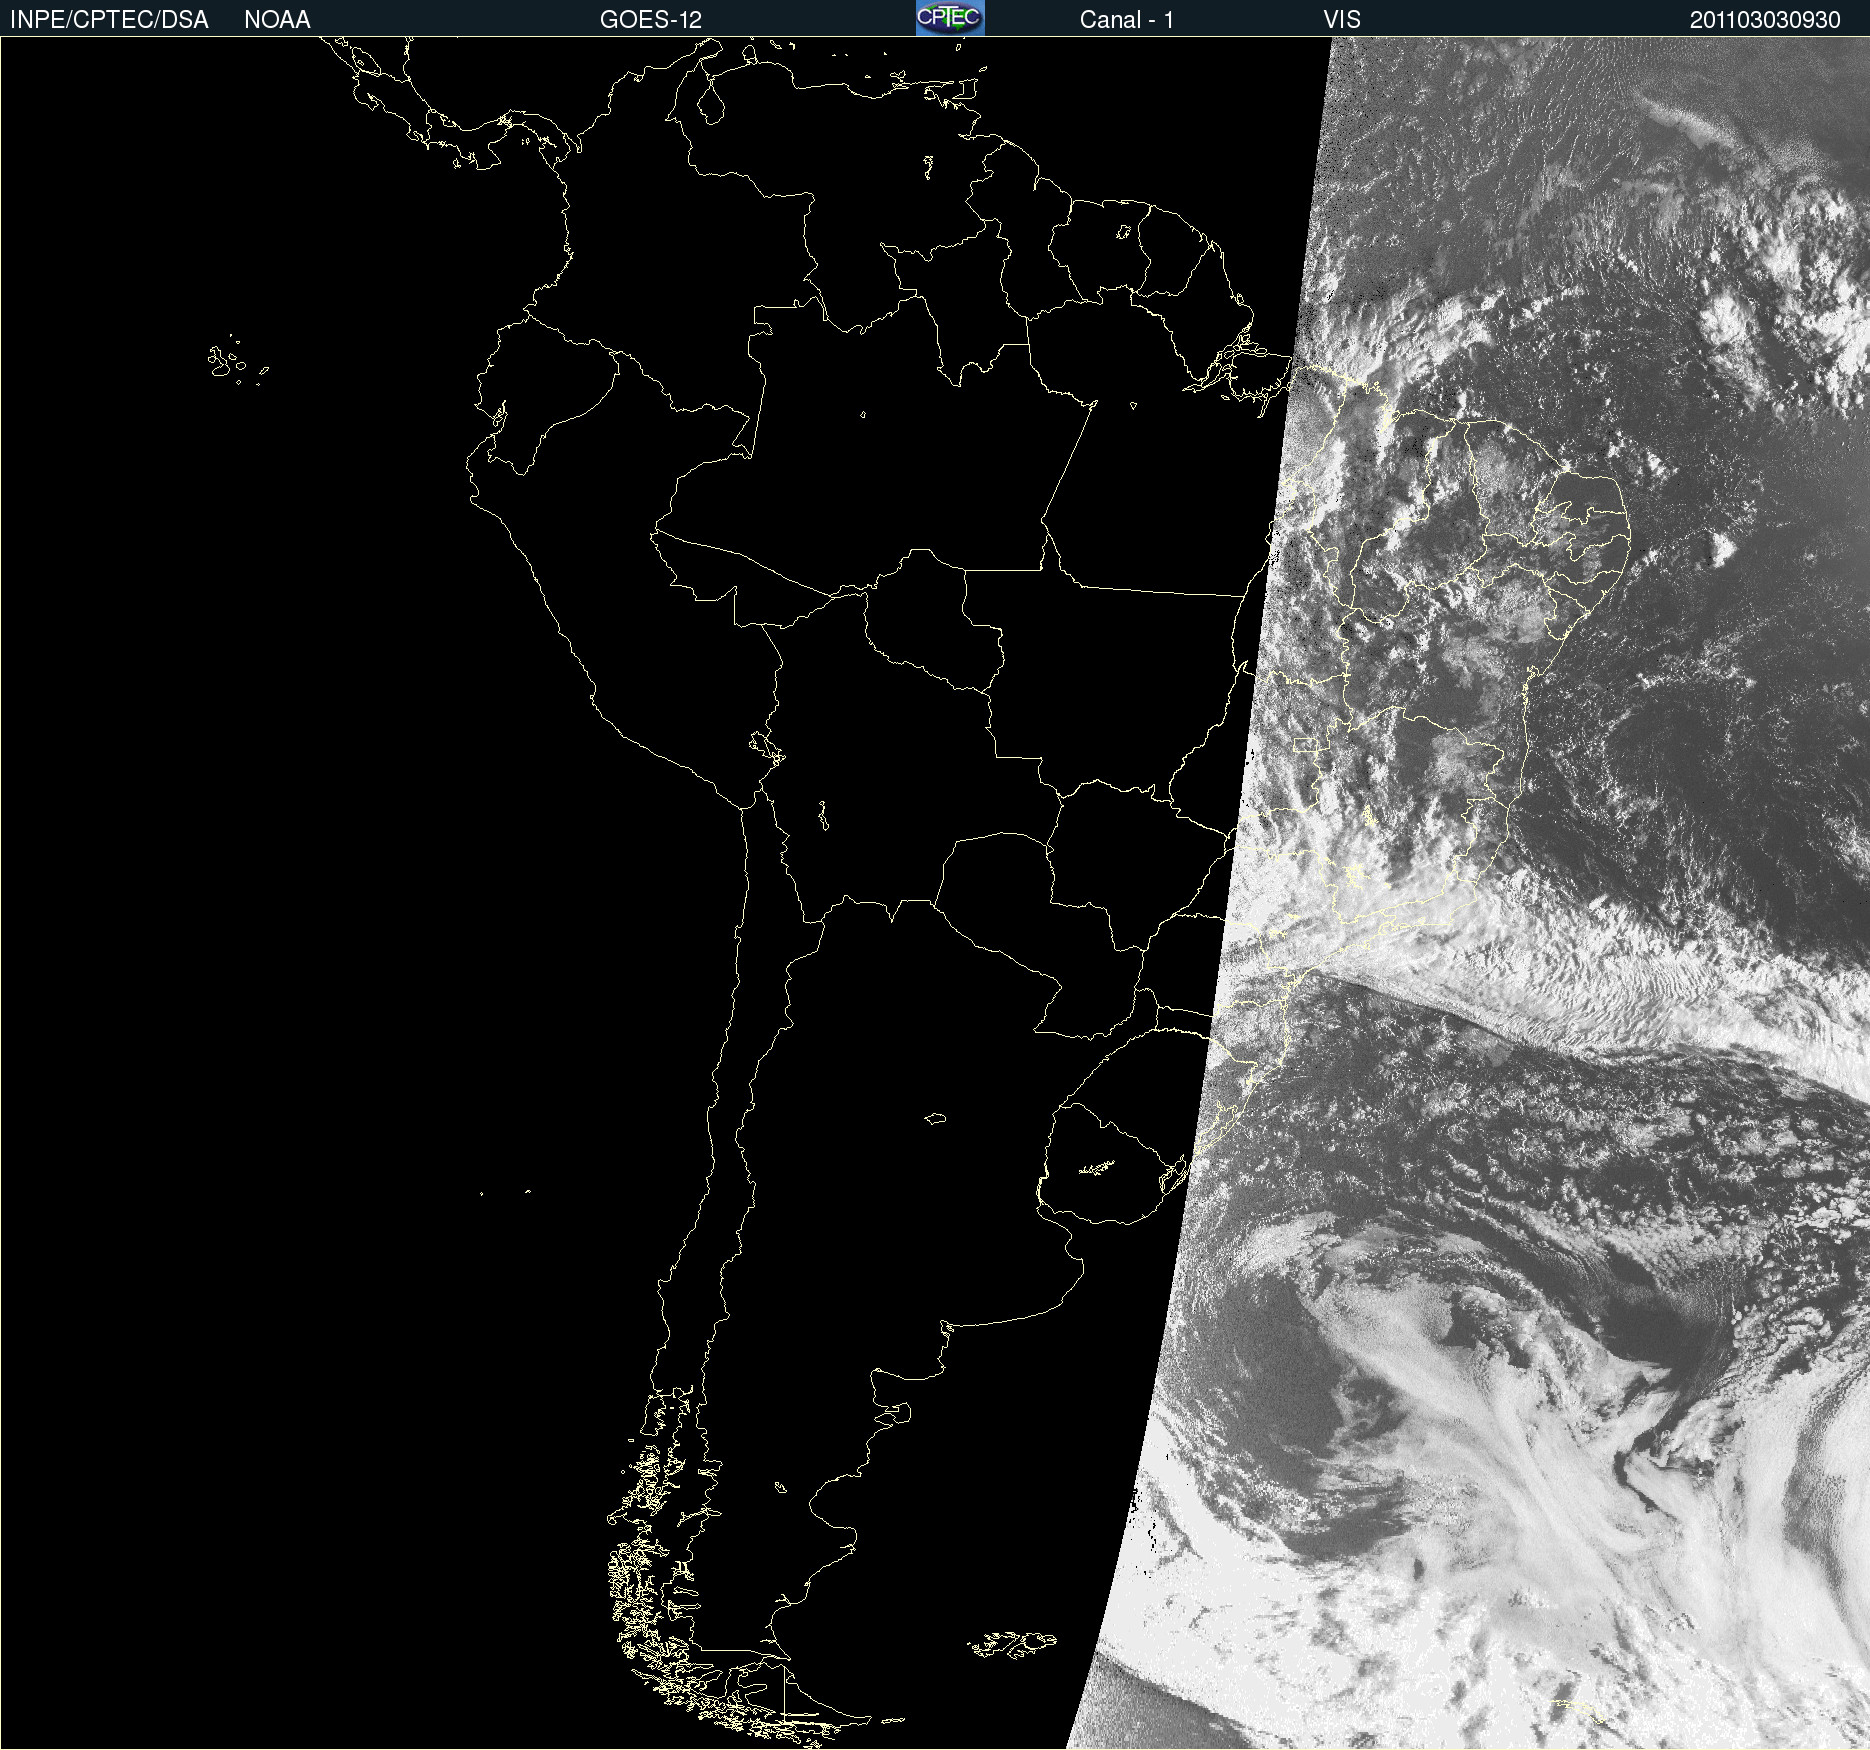
Task: Click the timestamp 201103030930
Action: coord(1765,20)
